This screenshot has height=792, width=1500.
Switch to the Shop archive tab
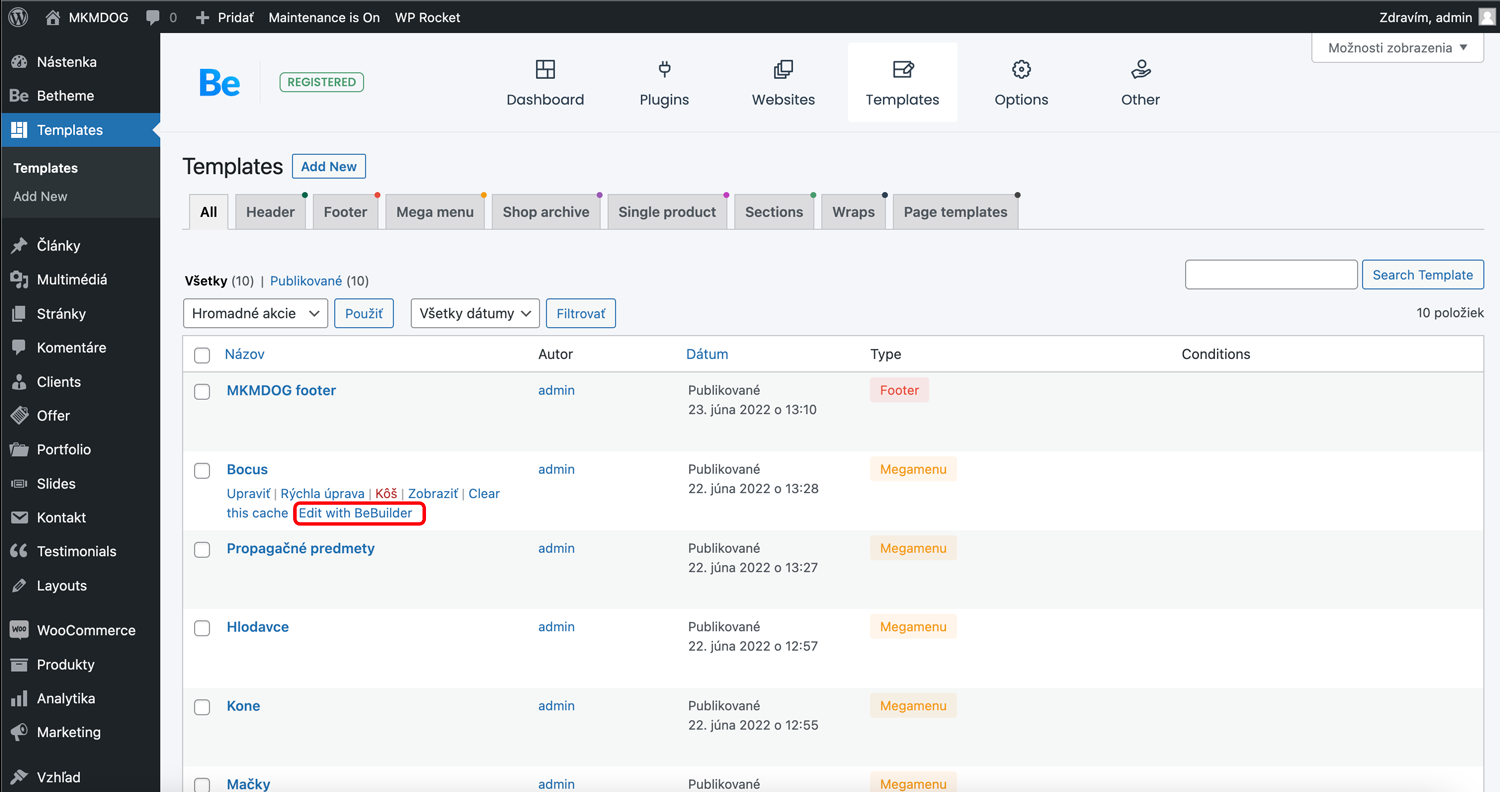(546, 212)
